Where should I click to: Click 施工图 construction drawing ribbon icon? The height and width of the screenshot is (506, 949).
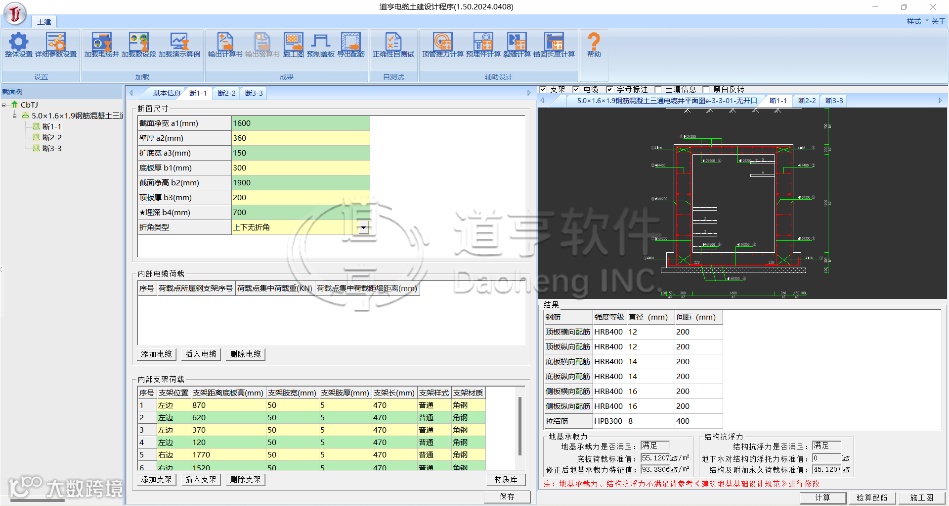[x=294, y=45]
